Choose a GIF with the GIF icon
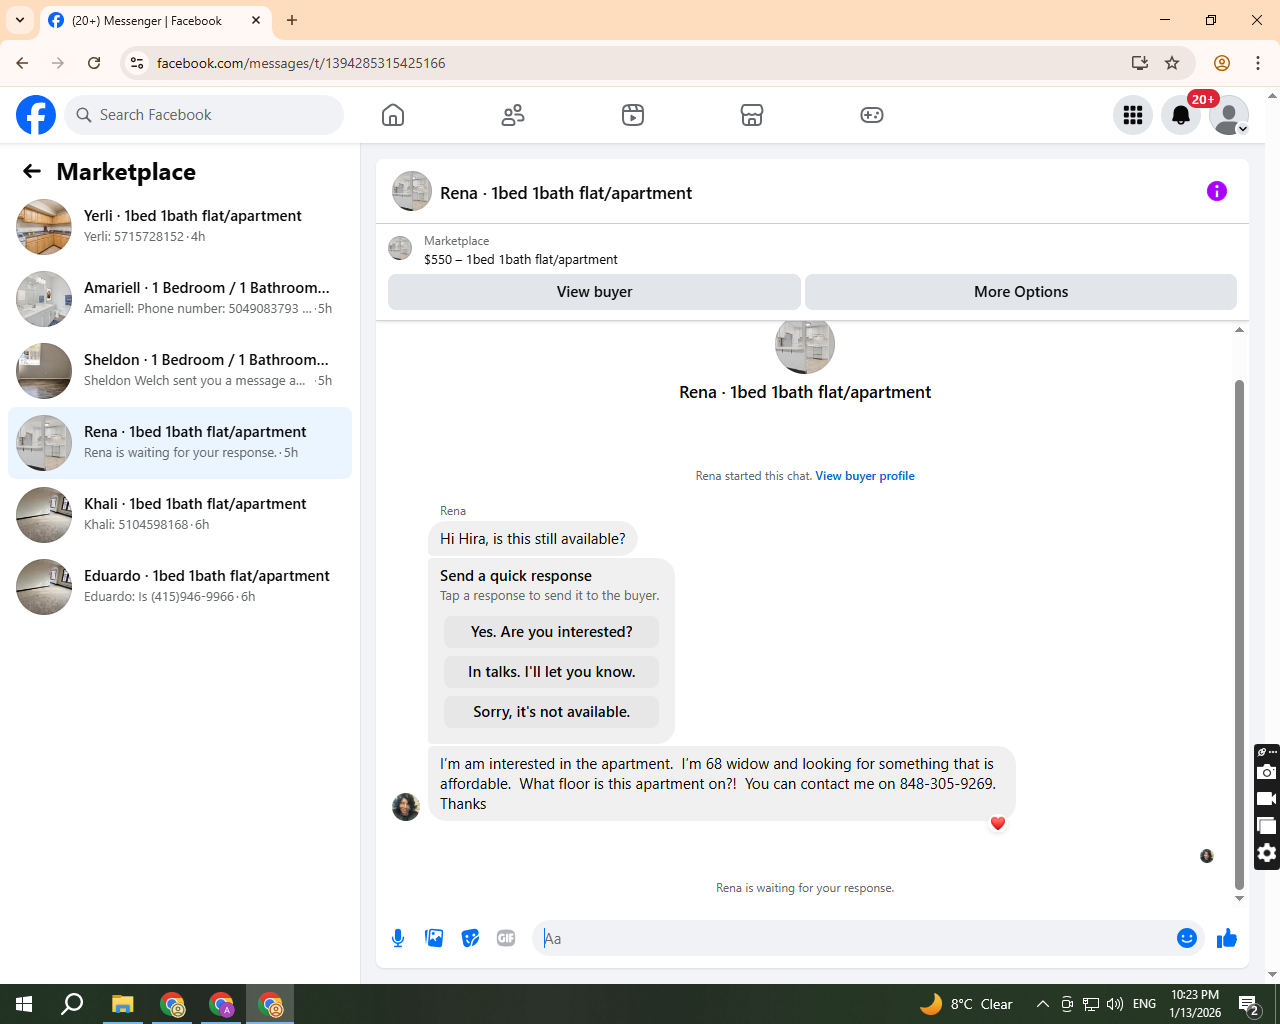 point(506,938)
